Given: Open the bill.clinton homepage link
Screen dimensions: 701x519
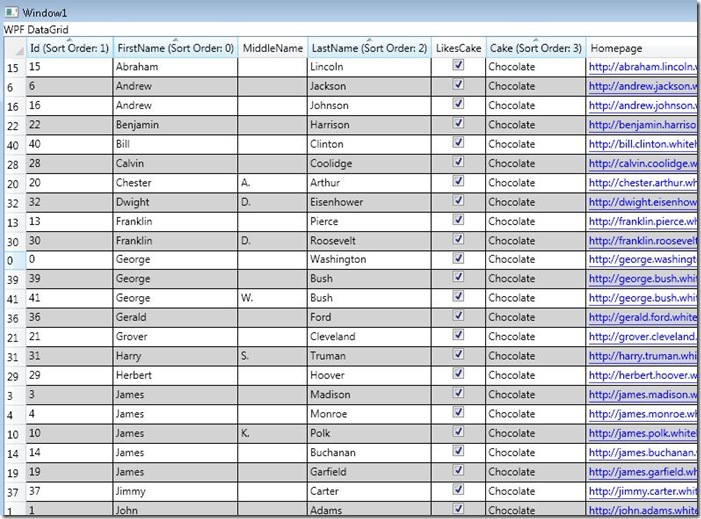Looking at the screenshot, I should (643, 144).
